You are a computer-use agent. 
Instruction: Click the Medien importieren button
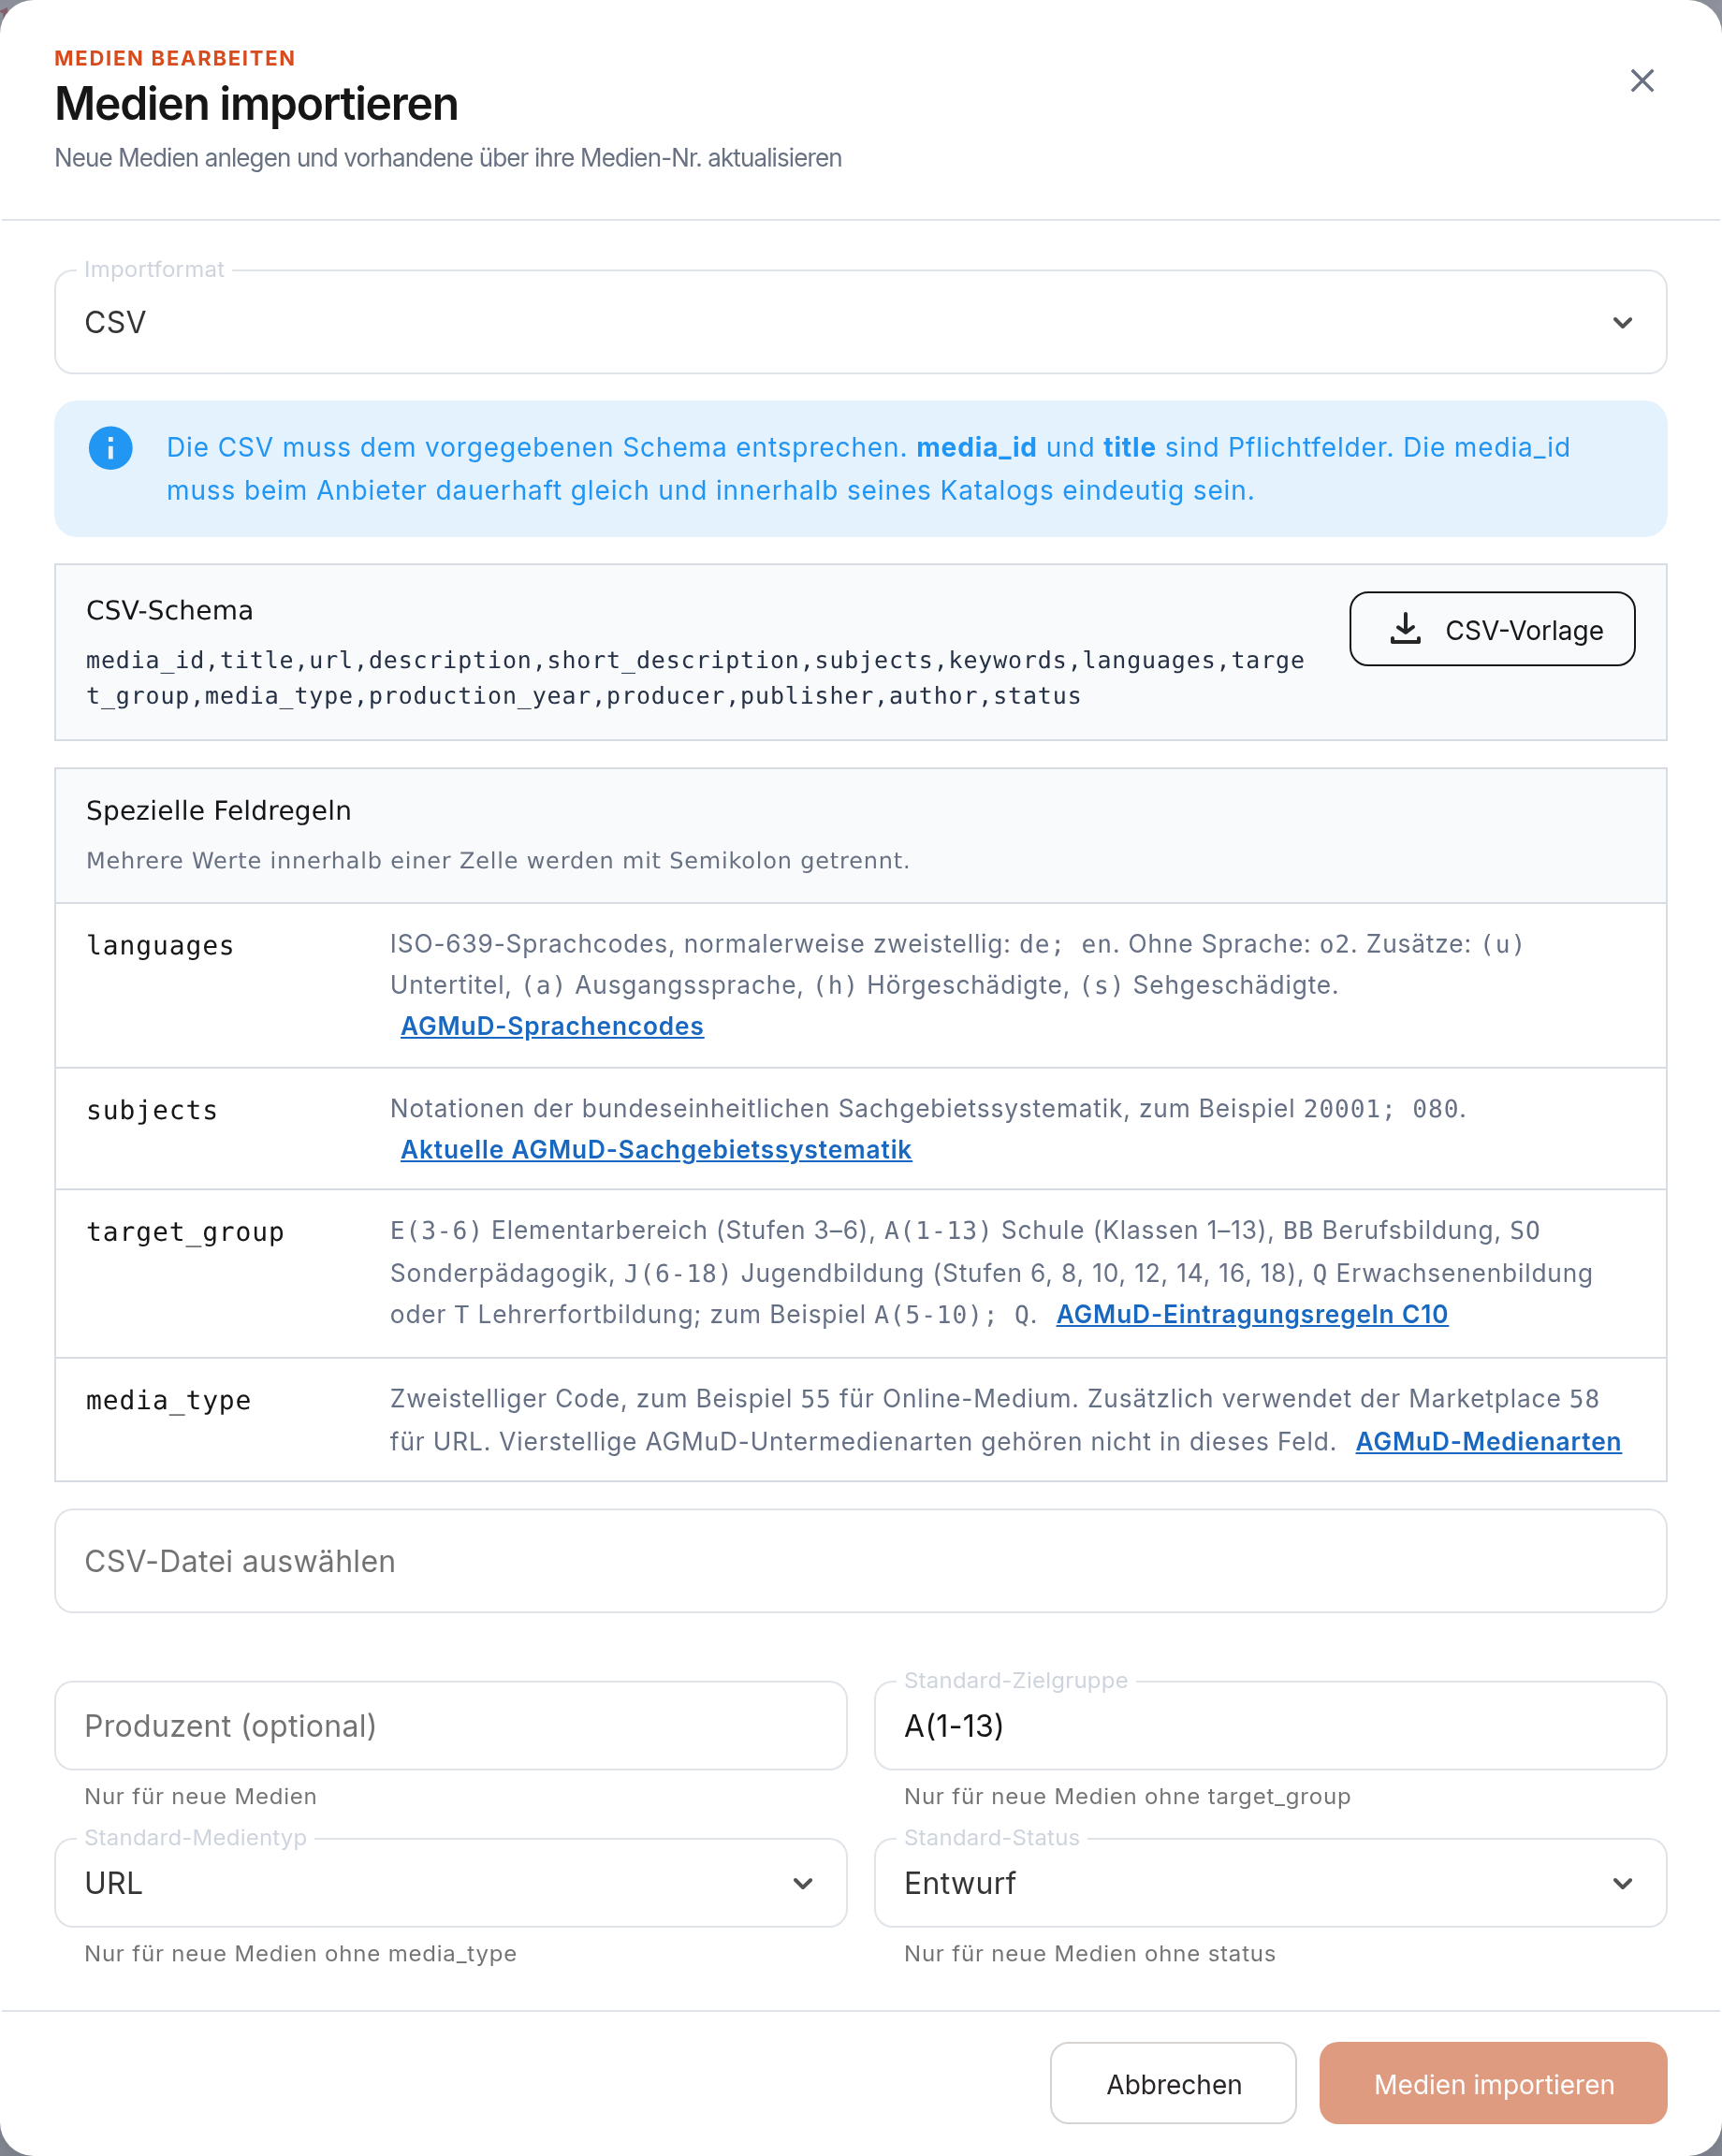1493,2083
